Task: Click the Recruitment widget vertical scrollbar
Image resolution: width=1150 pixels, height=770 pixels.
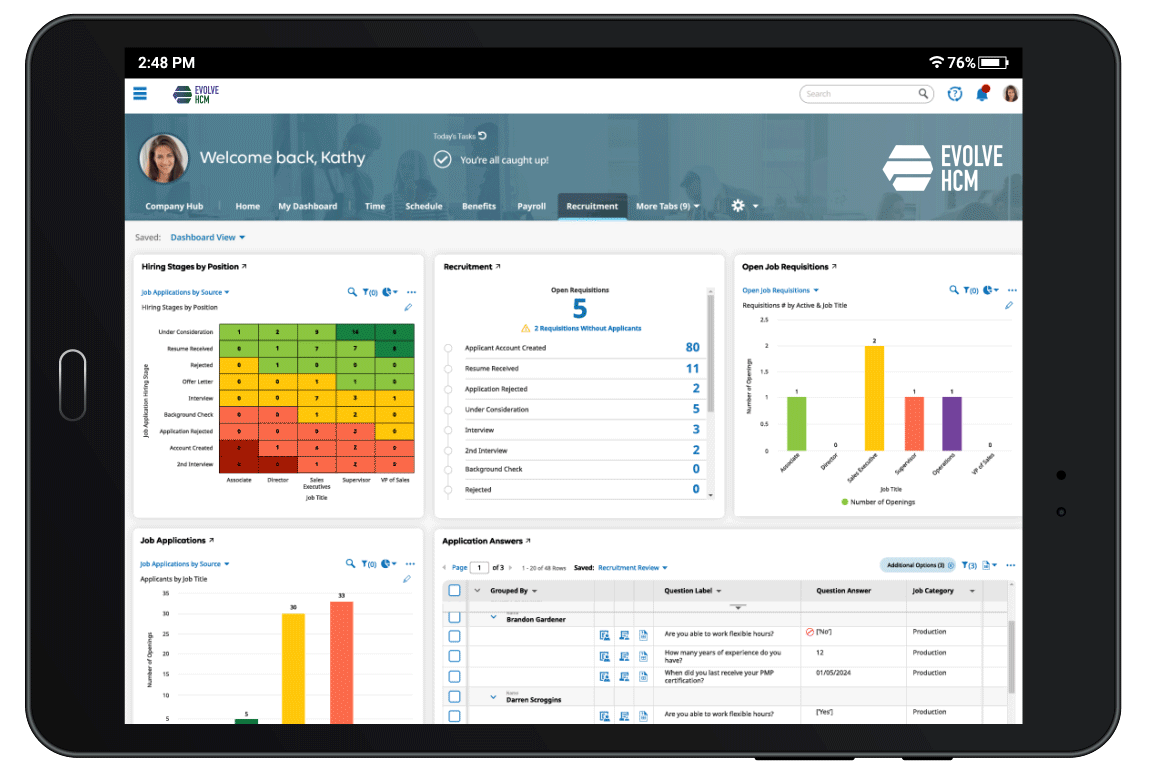Action: click(x=710, y=352)
